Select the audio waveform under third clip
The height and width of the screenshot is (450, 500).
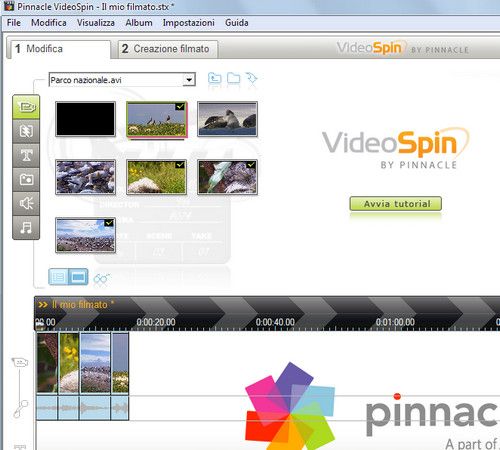click(x=95, y=408)
